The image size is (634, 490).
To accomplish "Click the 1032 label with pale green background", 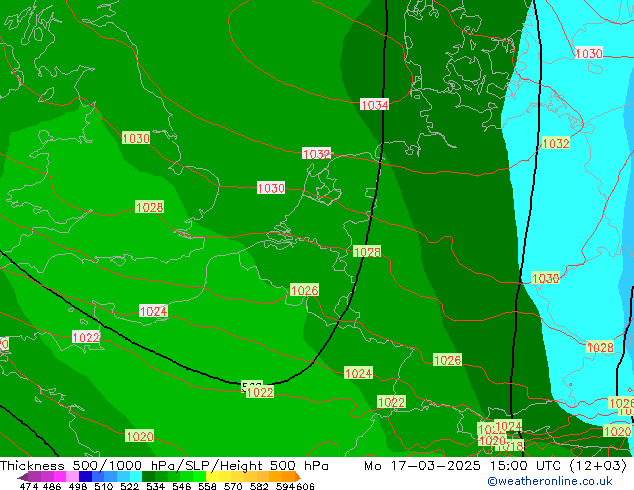I will (556, 143).
